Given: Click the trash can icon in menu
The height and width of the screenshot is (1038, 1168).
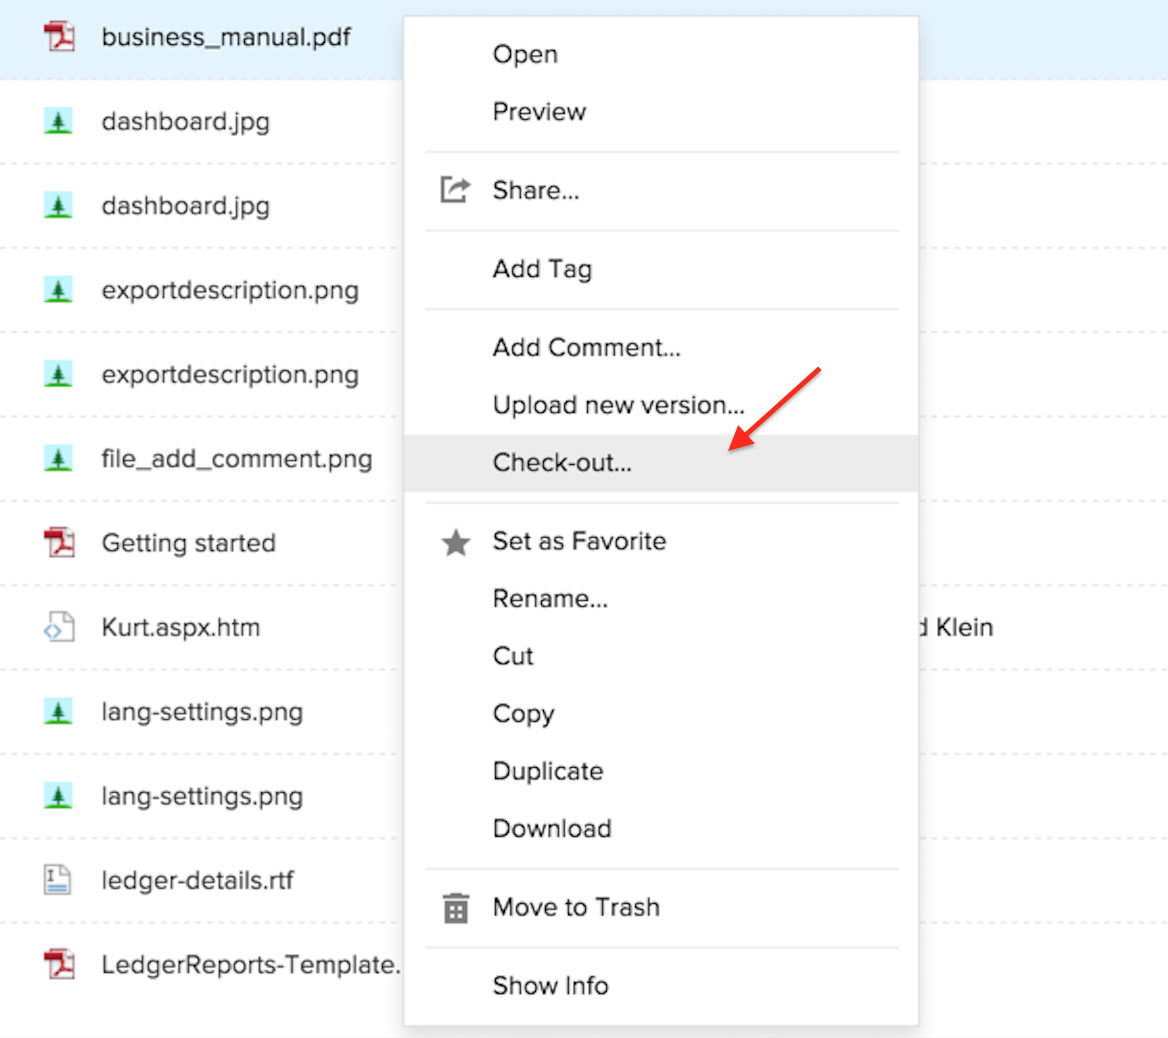Looking at the screenshot, I should point(456,908).
